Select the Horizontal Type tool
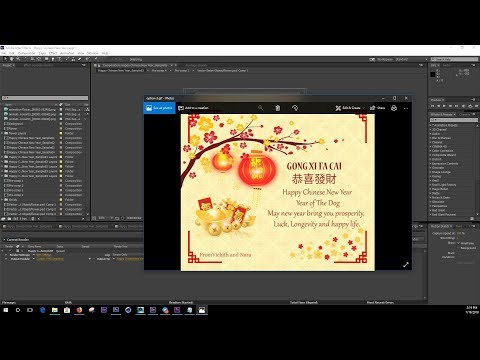480x360 pixels. [59, 59]
